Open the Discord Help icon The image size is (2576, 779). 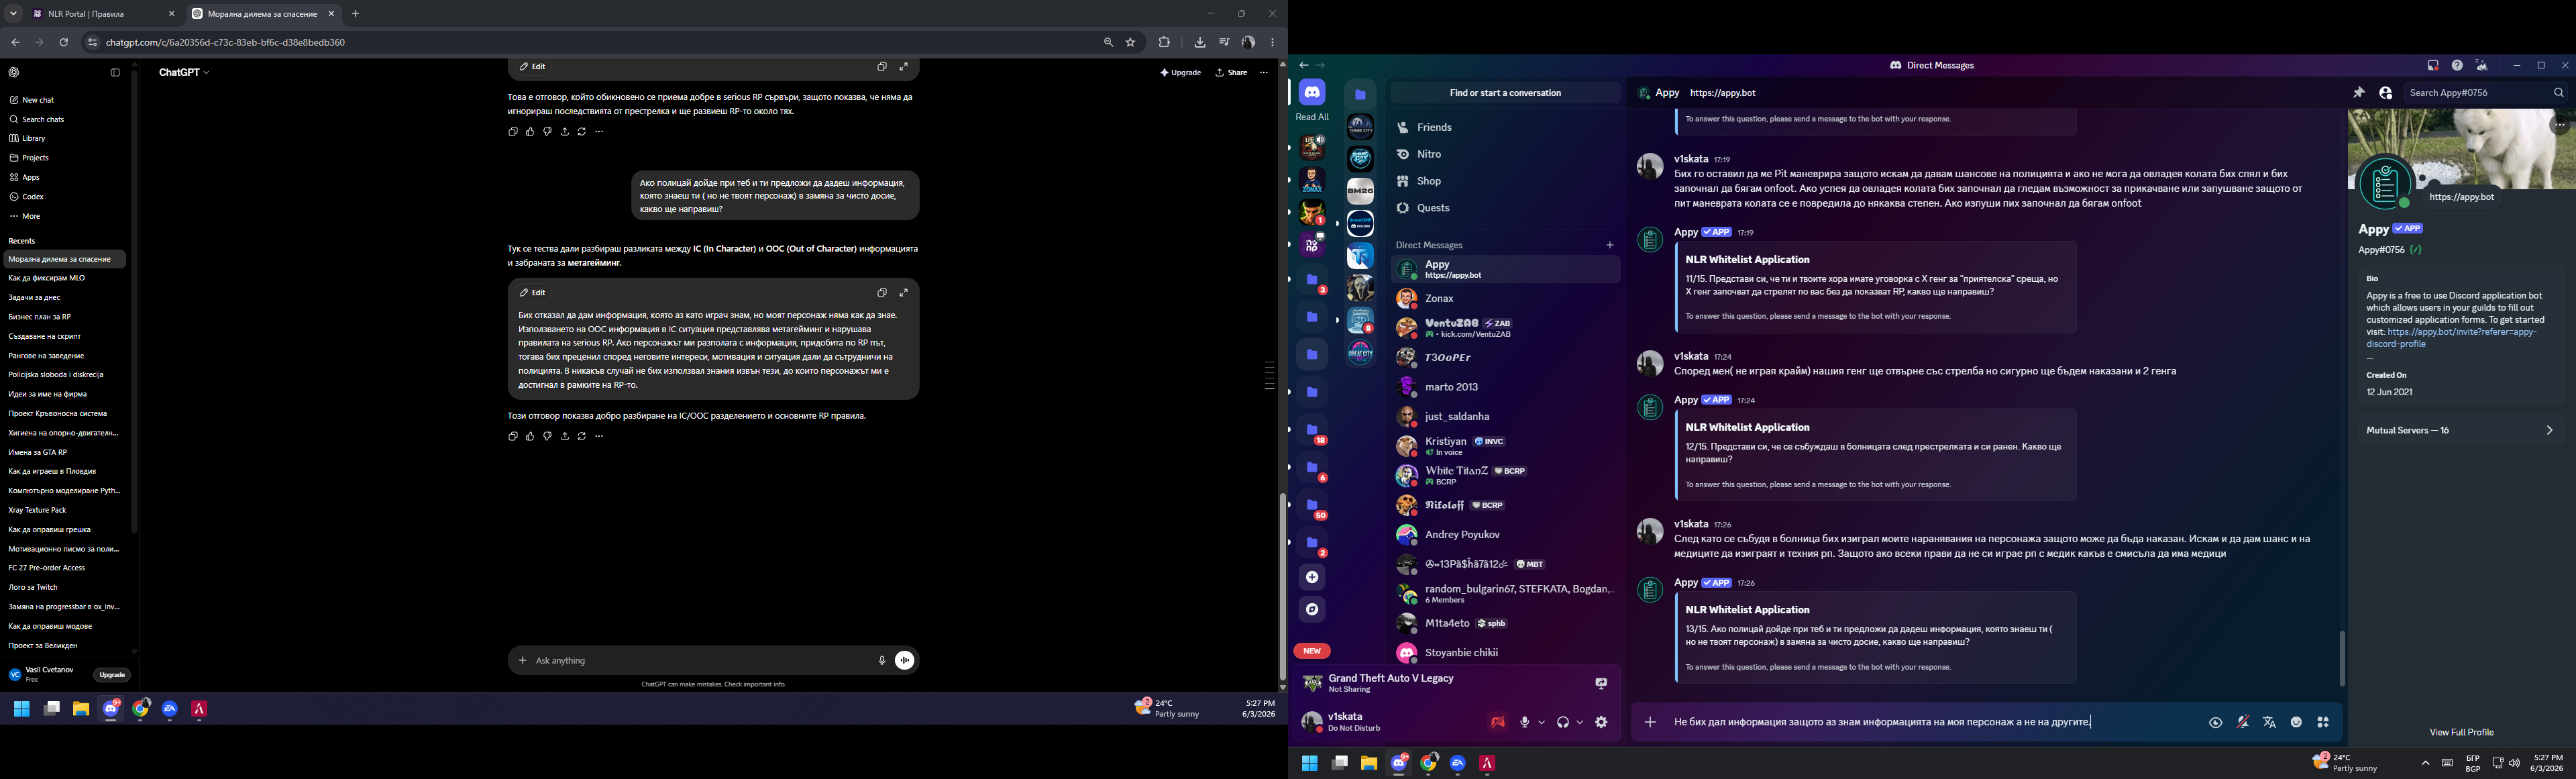[x=2457, y=66]
